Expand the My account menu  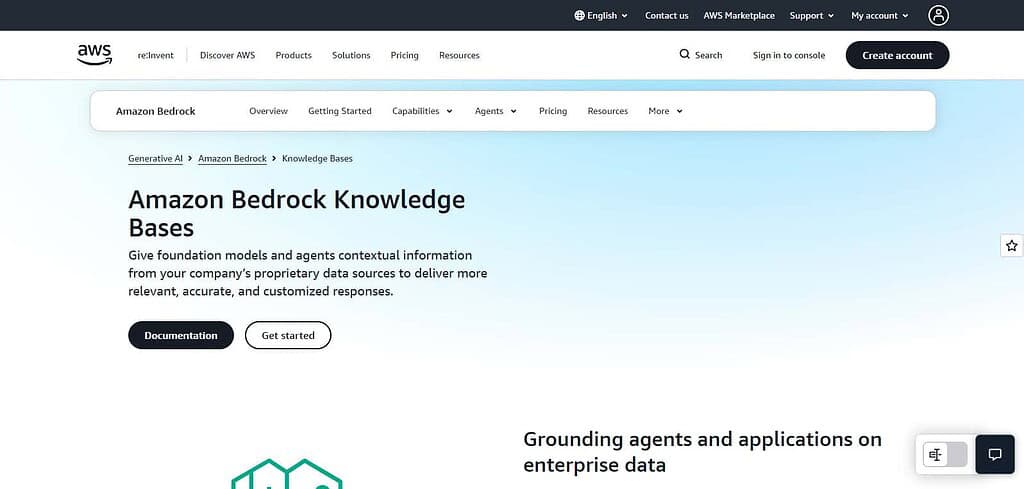(x=880, y=16)
